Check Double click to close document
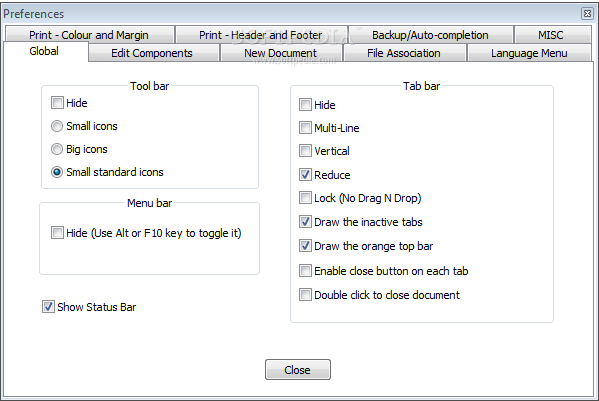The image size is (599, 401). point(305,294)
